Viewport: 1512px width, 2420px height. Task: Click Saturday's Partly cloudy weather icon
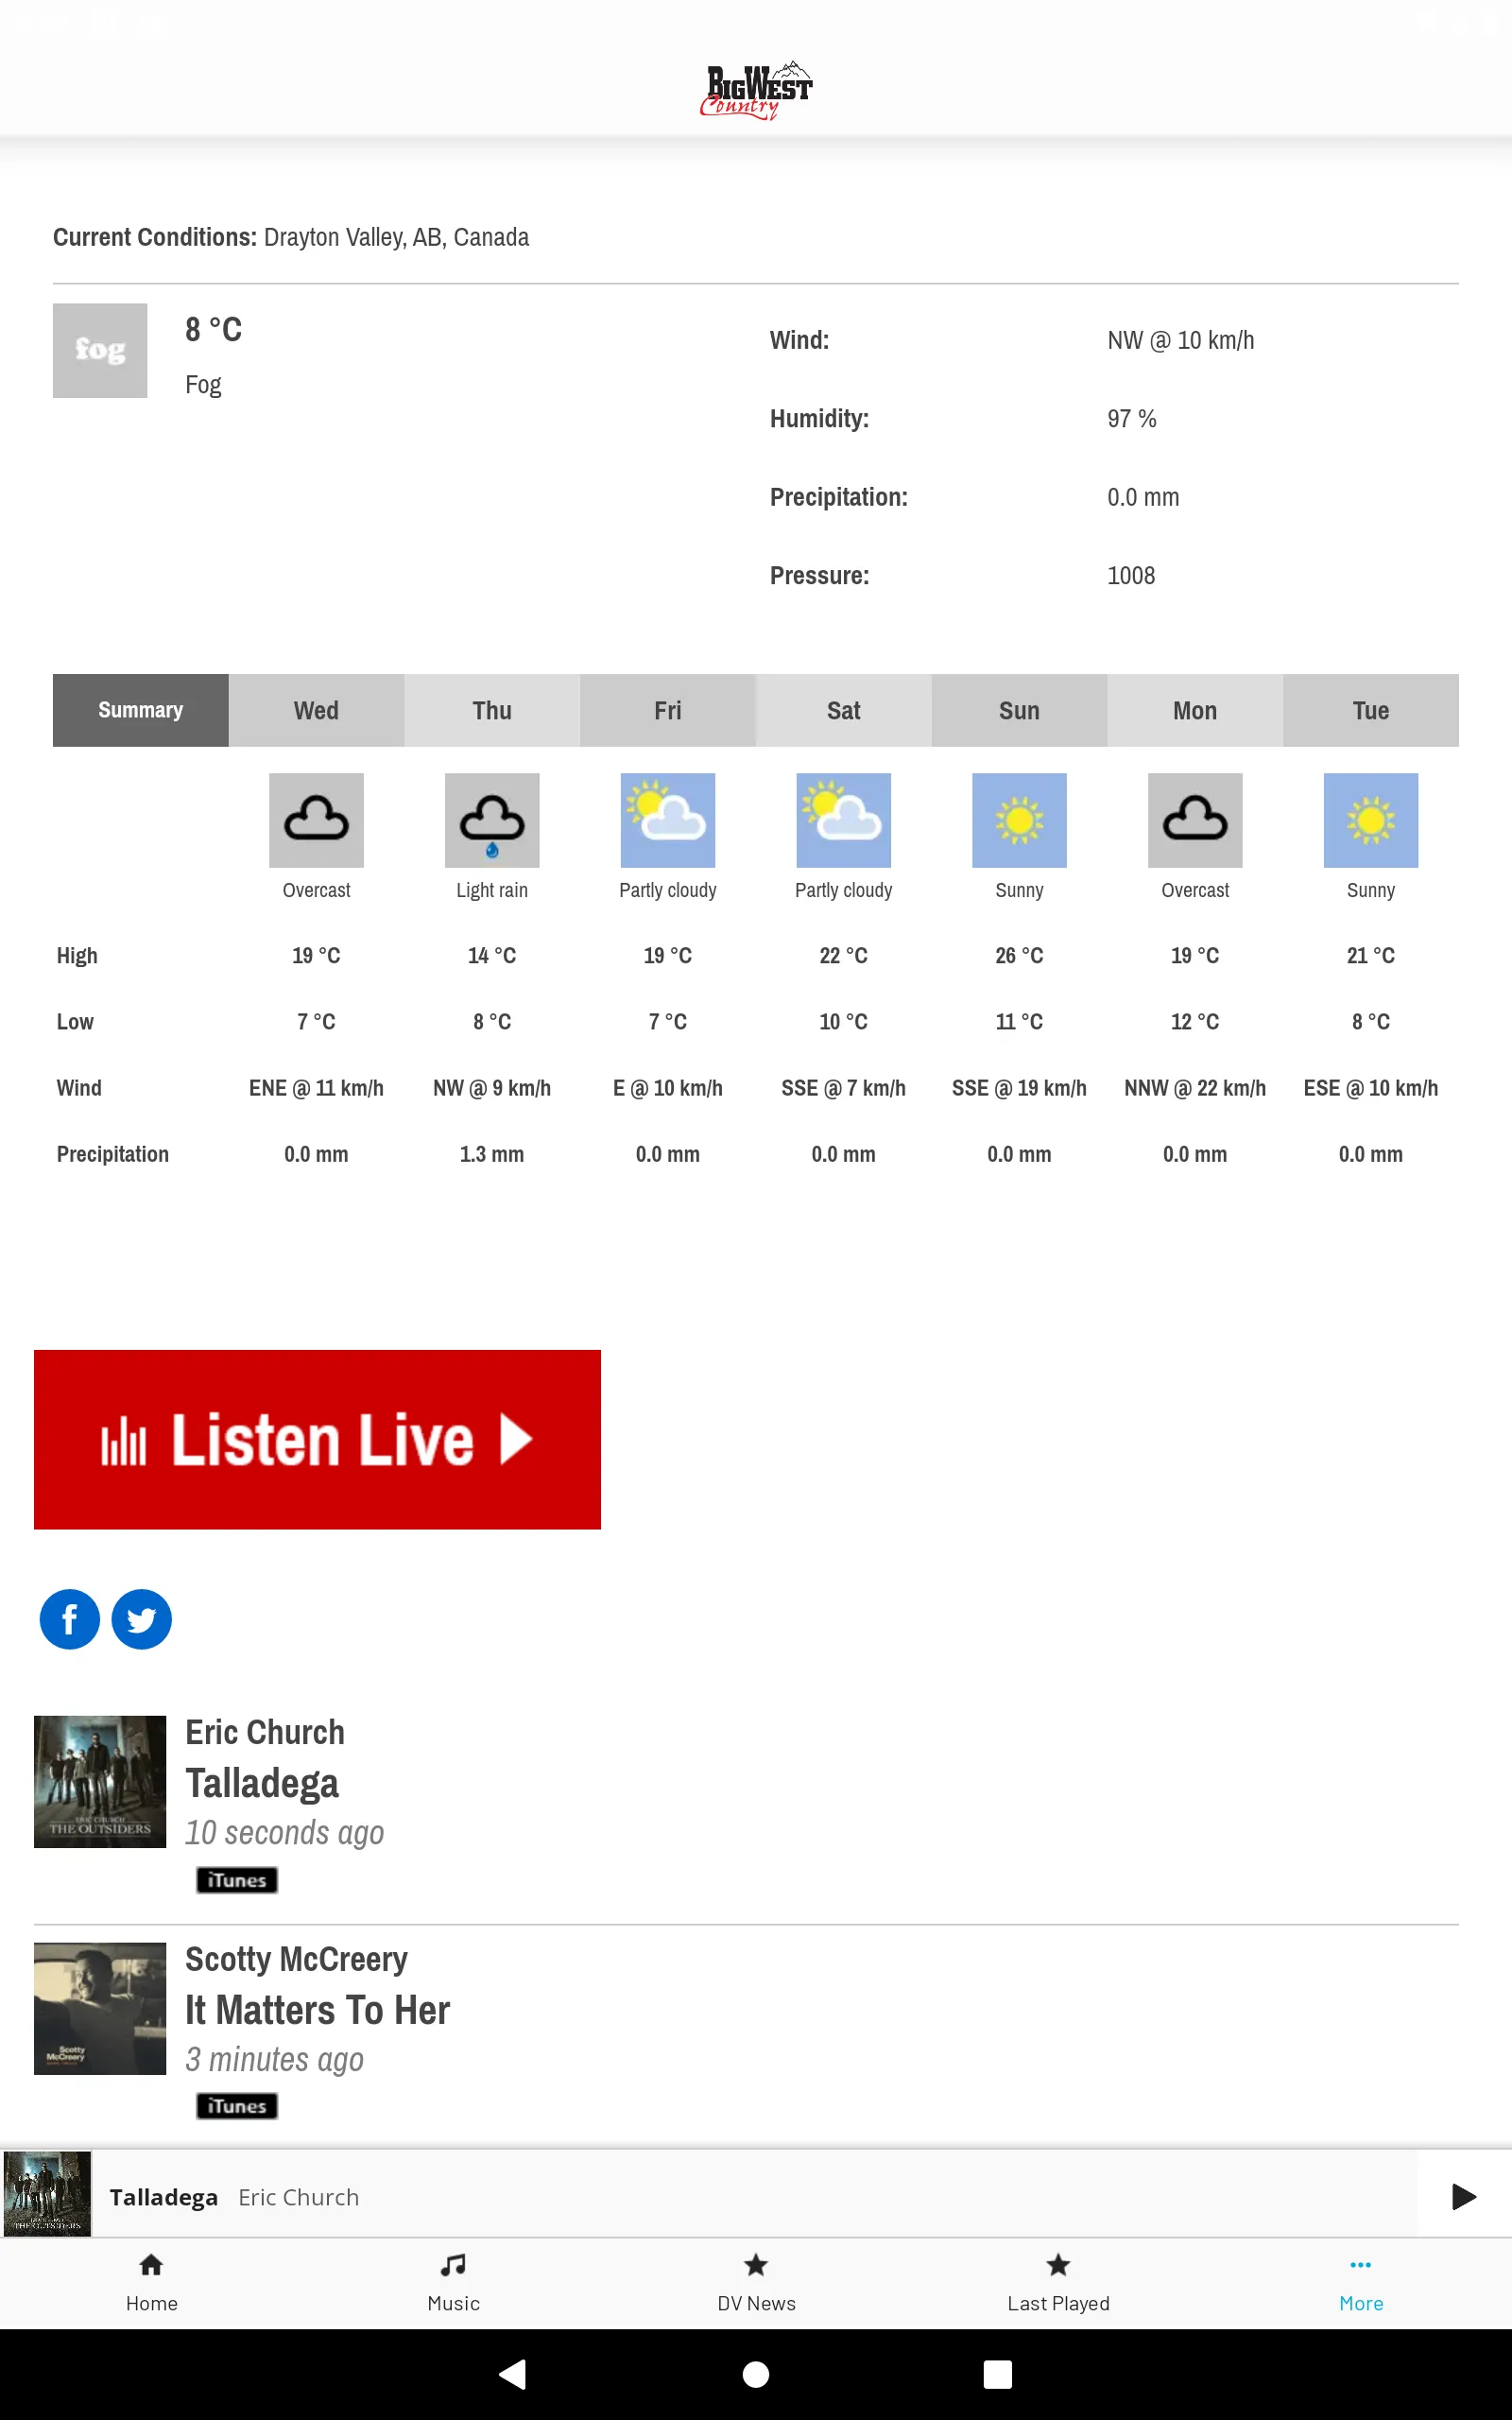[x=844, y=820]
